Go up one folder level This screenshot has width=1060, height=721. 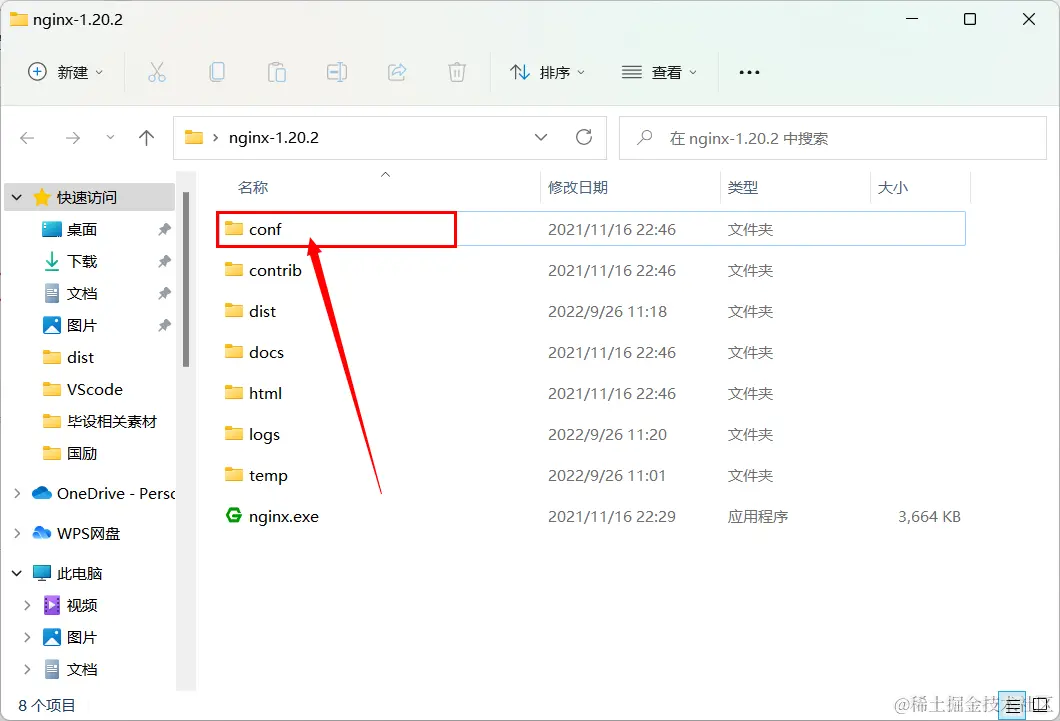click(x=146, y=139)
